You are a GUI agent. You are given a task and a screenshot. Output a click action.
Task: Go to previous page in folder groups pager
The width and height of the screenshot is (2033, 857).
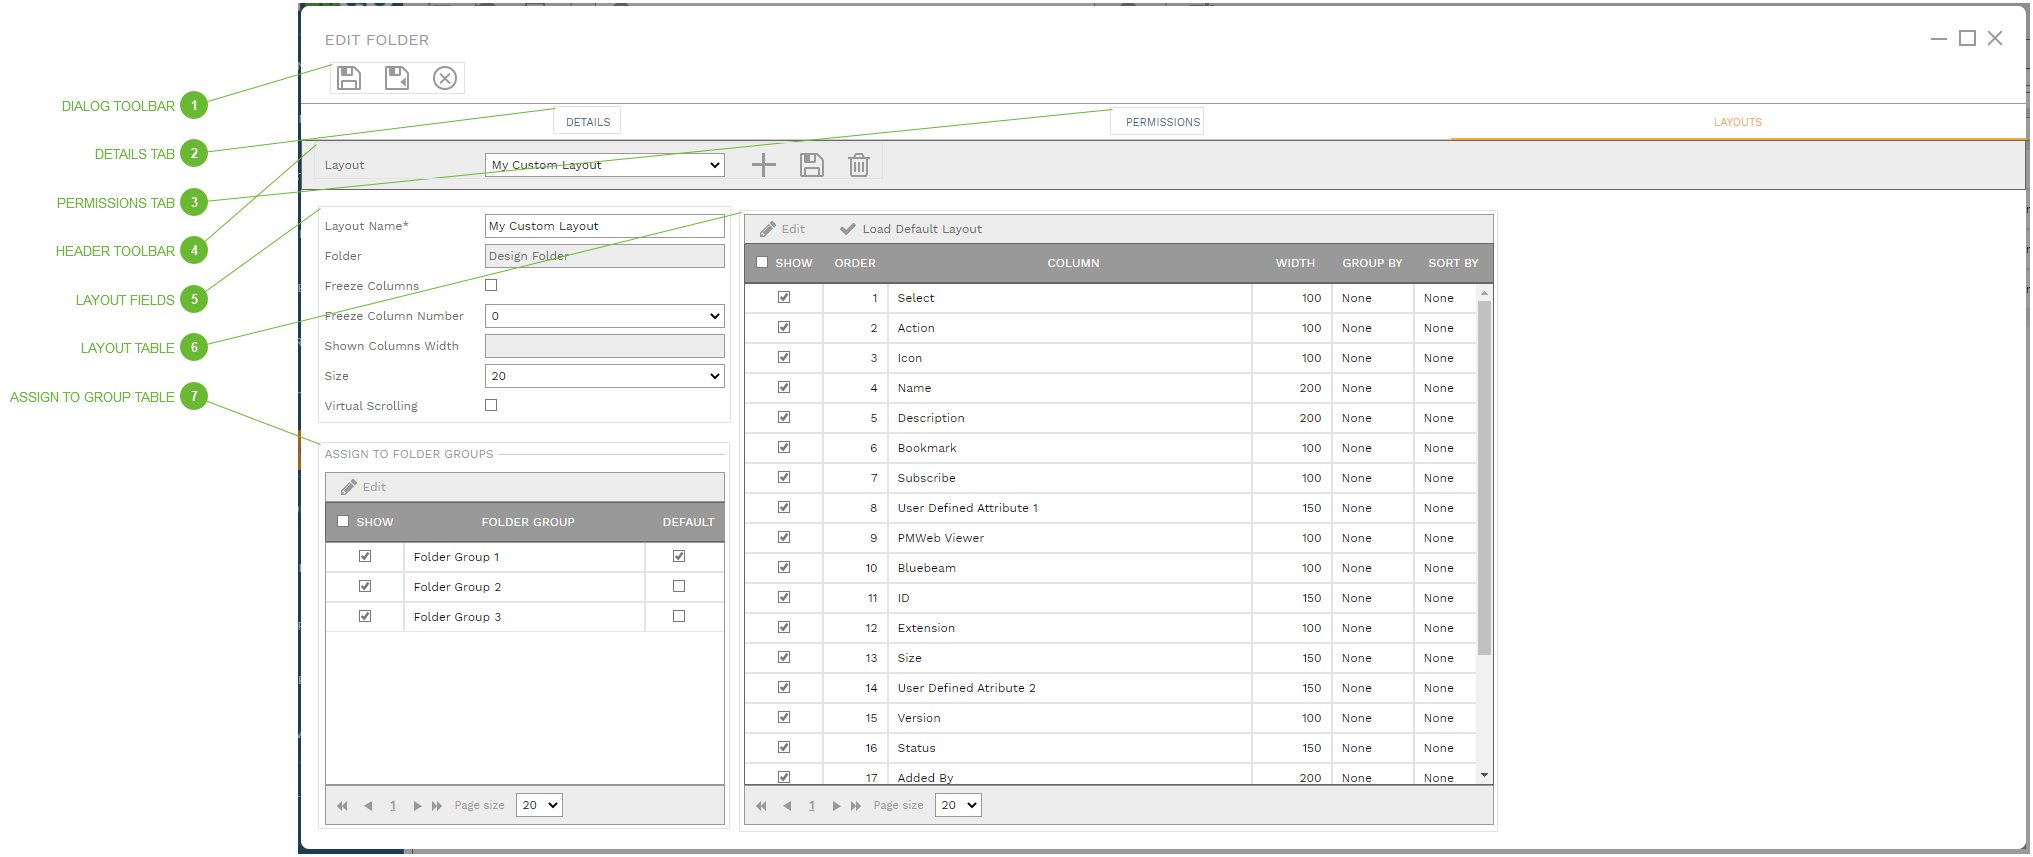tap(368, 806)
